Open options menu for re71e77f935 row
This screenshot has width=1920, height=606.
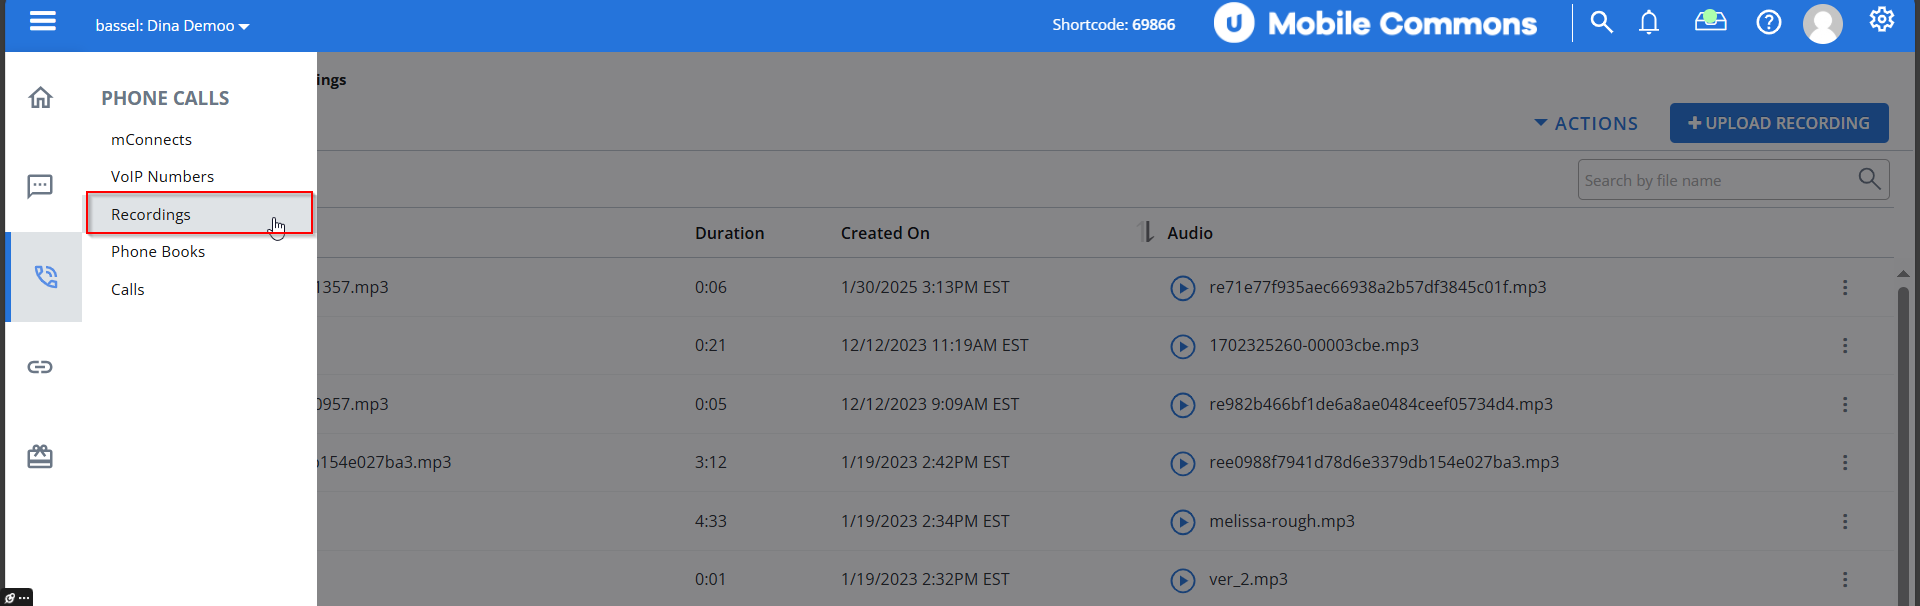(1845, 288)
